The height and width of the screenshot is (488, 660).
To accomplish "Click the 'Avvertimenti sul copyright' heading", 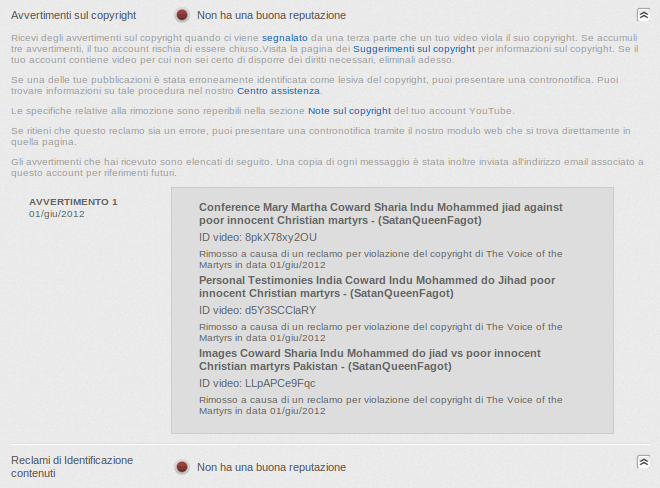I will coord(73,15).
